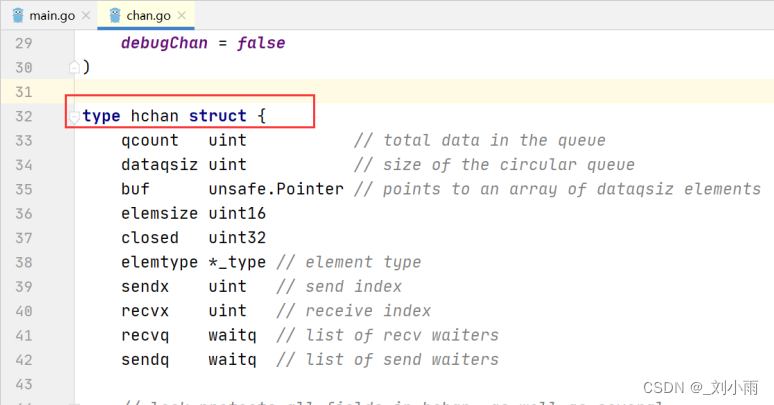
Task: Place cursor on empty highlighted line 31
Action: click(400, 92)
